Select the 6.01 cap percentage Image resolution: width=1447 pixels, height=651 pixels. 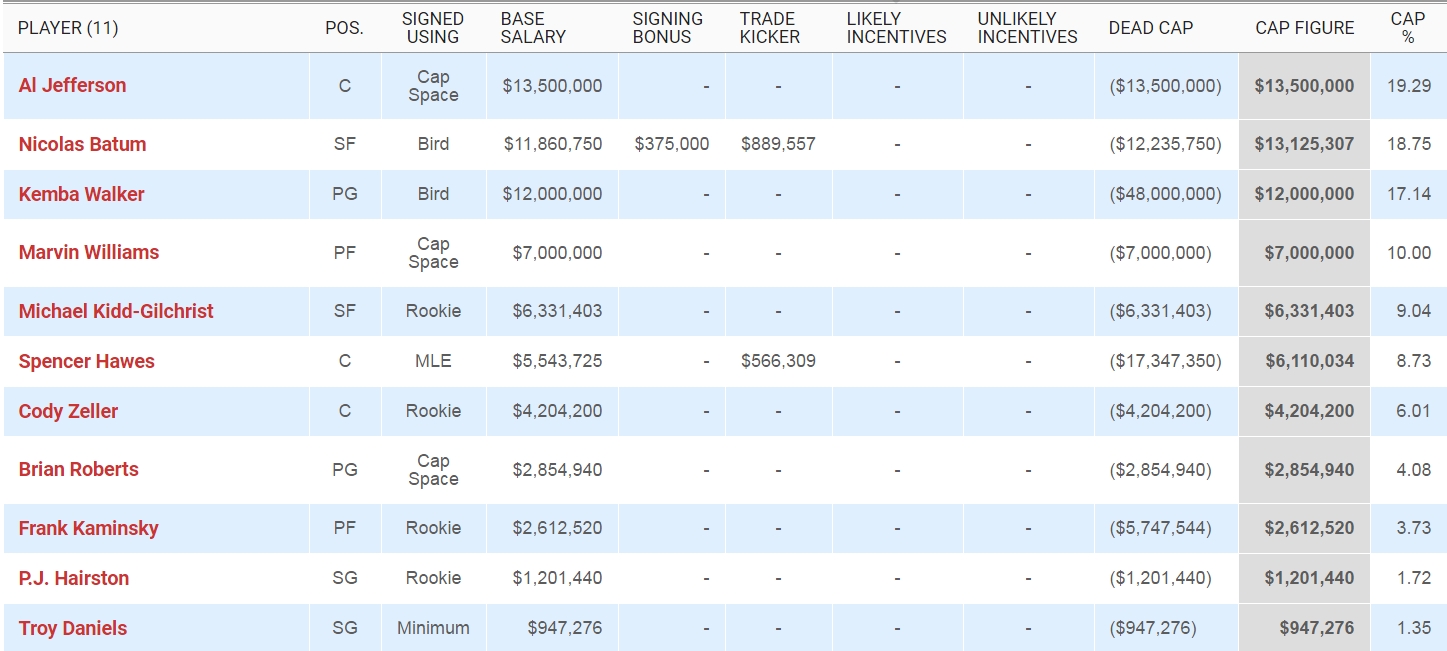[1414, 411]
